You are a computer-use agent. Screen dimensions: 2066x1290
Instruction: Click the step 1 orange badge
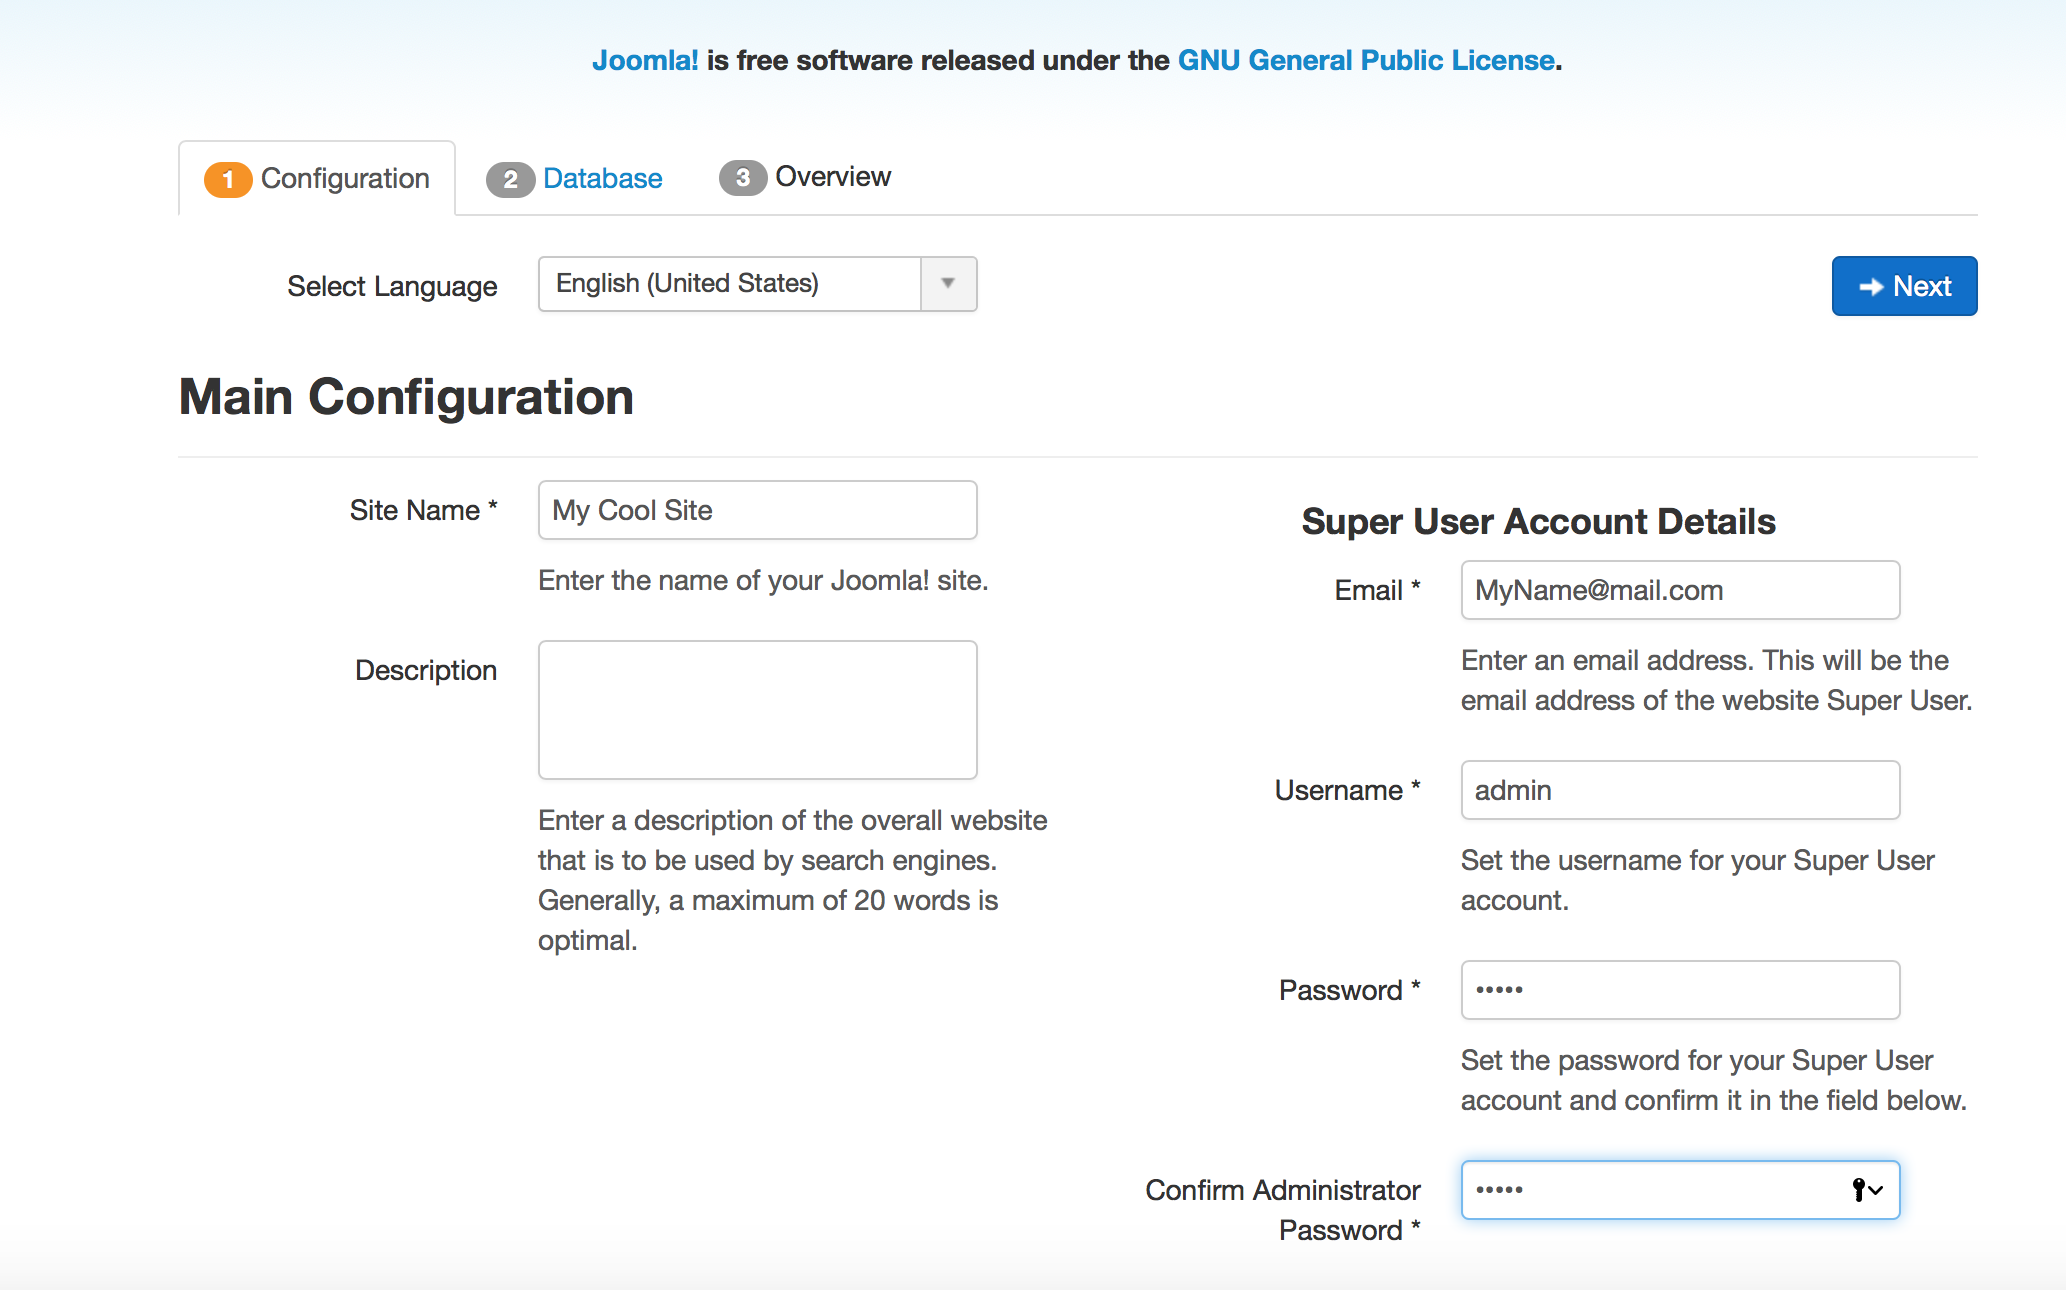pyautogui.click(x=228, y=179)
